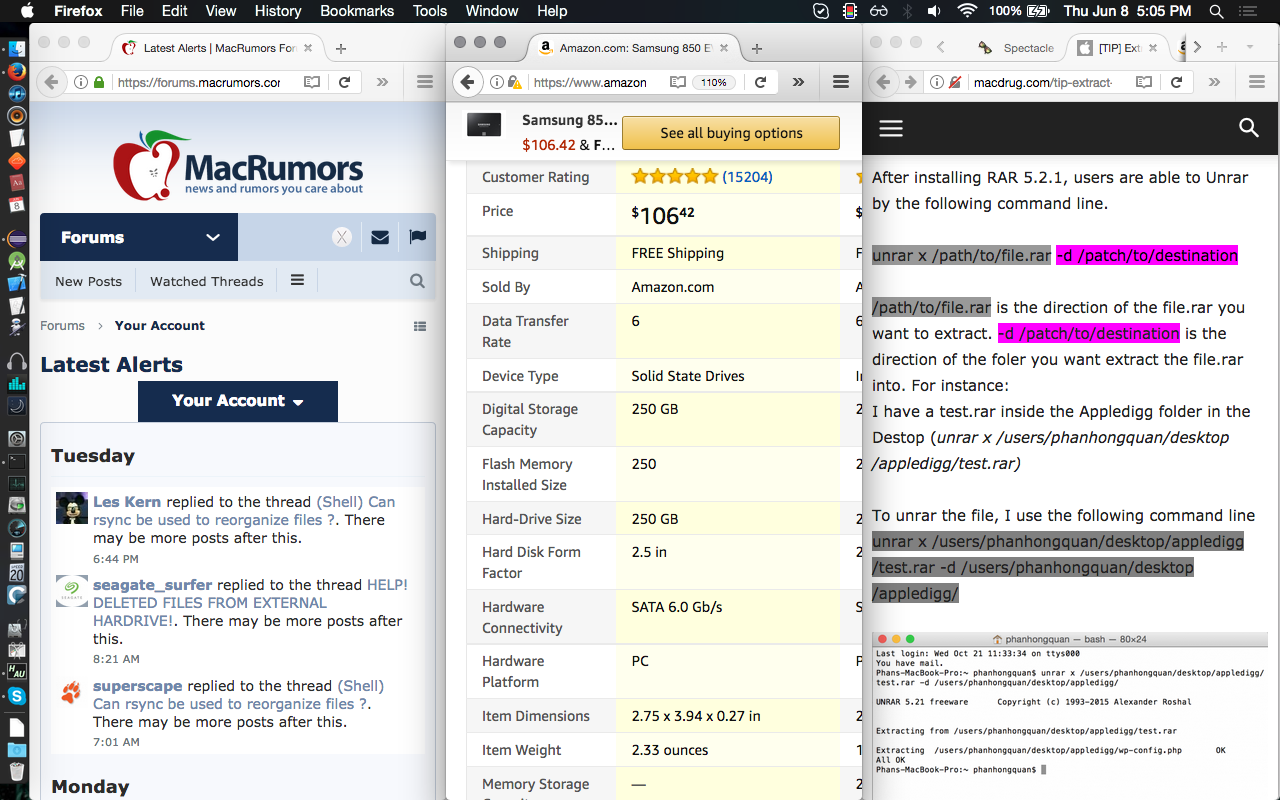Open MacRumors inbox envelope icon
The height and width of the screenshot is (800, 1280).
click(x=380, y=237)
